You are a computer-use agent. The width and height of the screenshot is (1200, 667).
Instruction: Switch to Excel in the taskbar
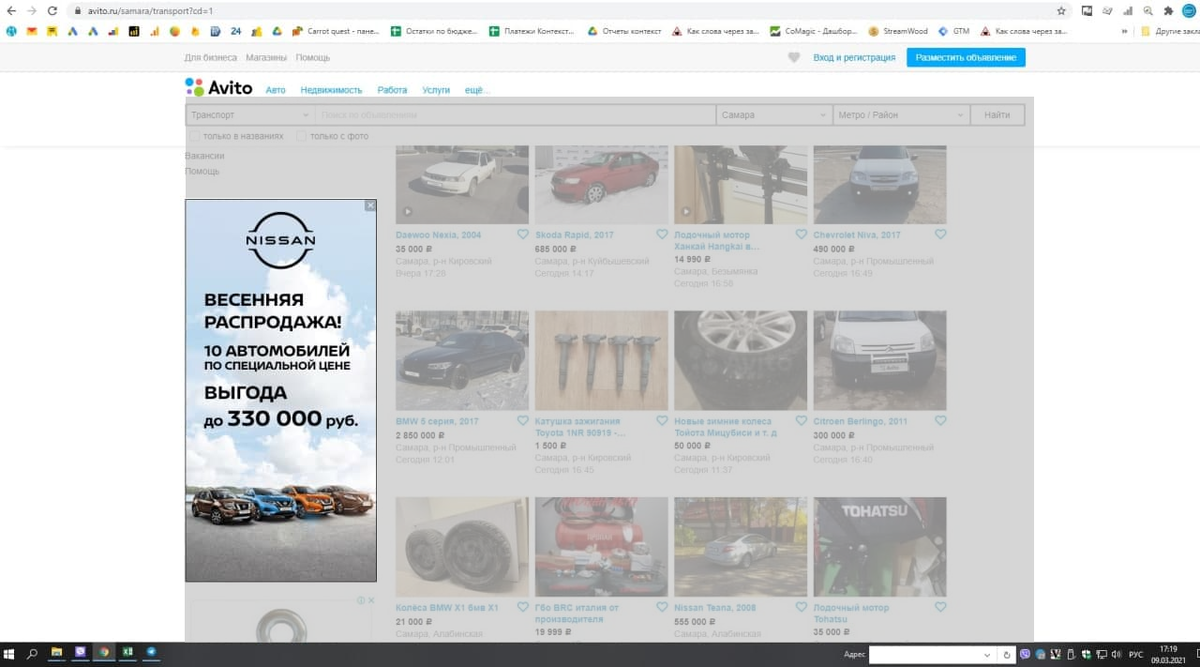click(x=128, y=653)
